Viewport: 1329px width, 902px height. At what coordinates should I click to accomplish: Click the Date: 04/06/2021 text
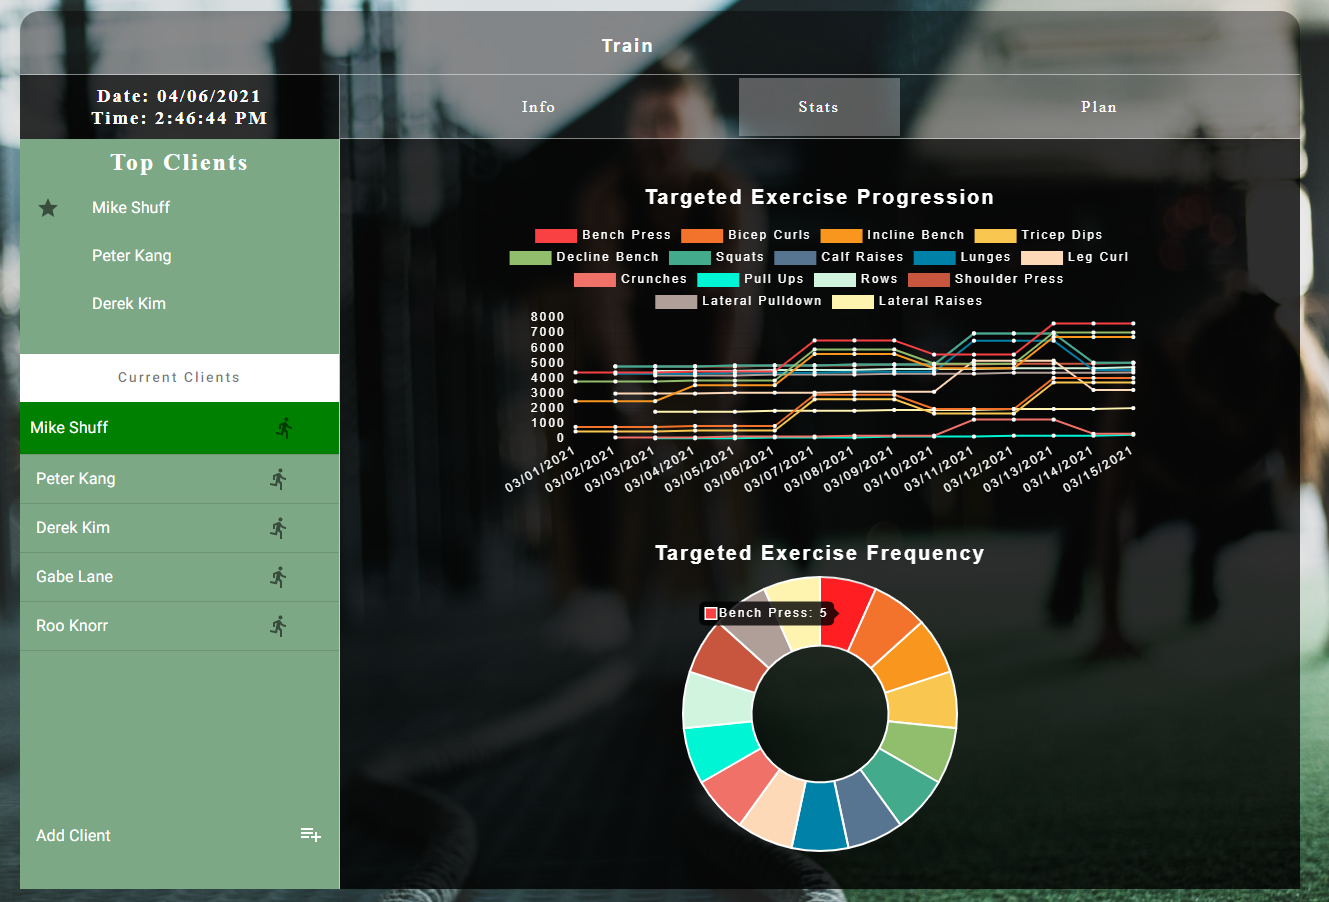[179, 96]
